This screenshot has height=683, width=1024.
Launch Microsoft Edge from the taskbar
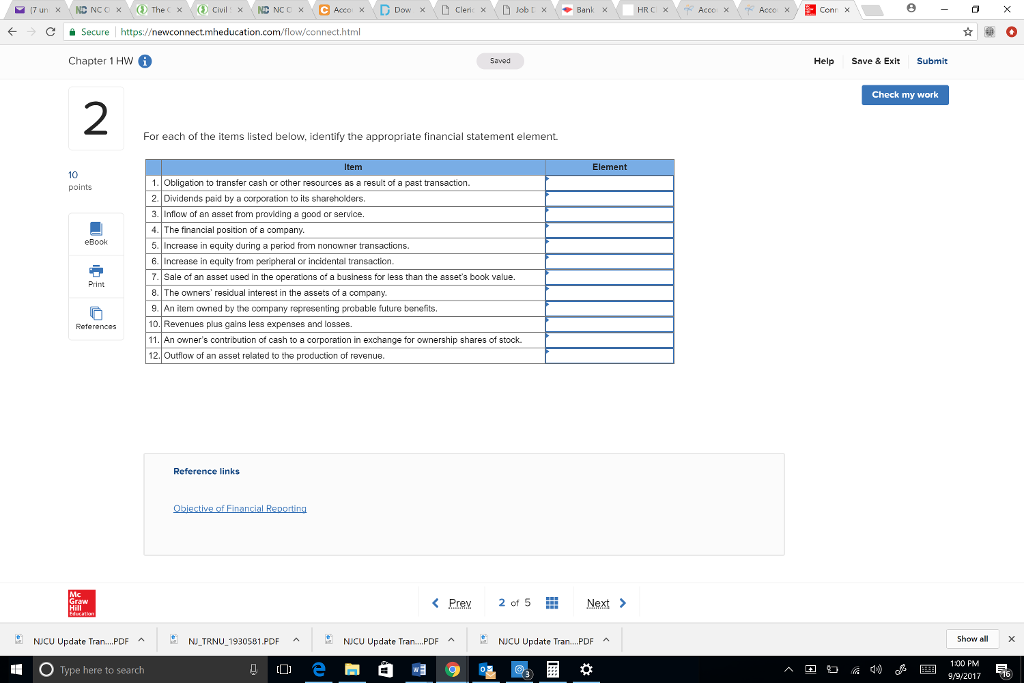(319, 670)
